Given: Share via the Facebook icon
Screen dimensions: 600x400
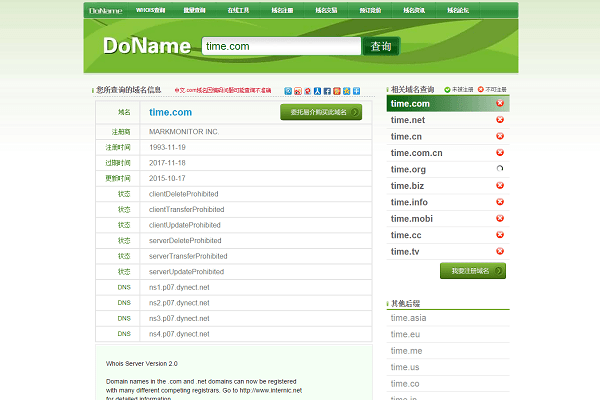Looking at the screenshot, I should pyautogui.click(x=327, y=91).
